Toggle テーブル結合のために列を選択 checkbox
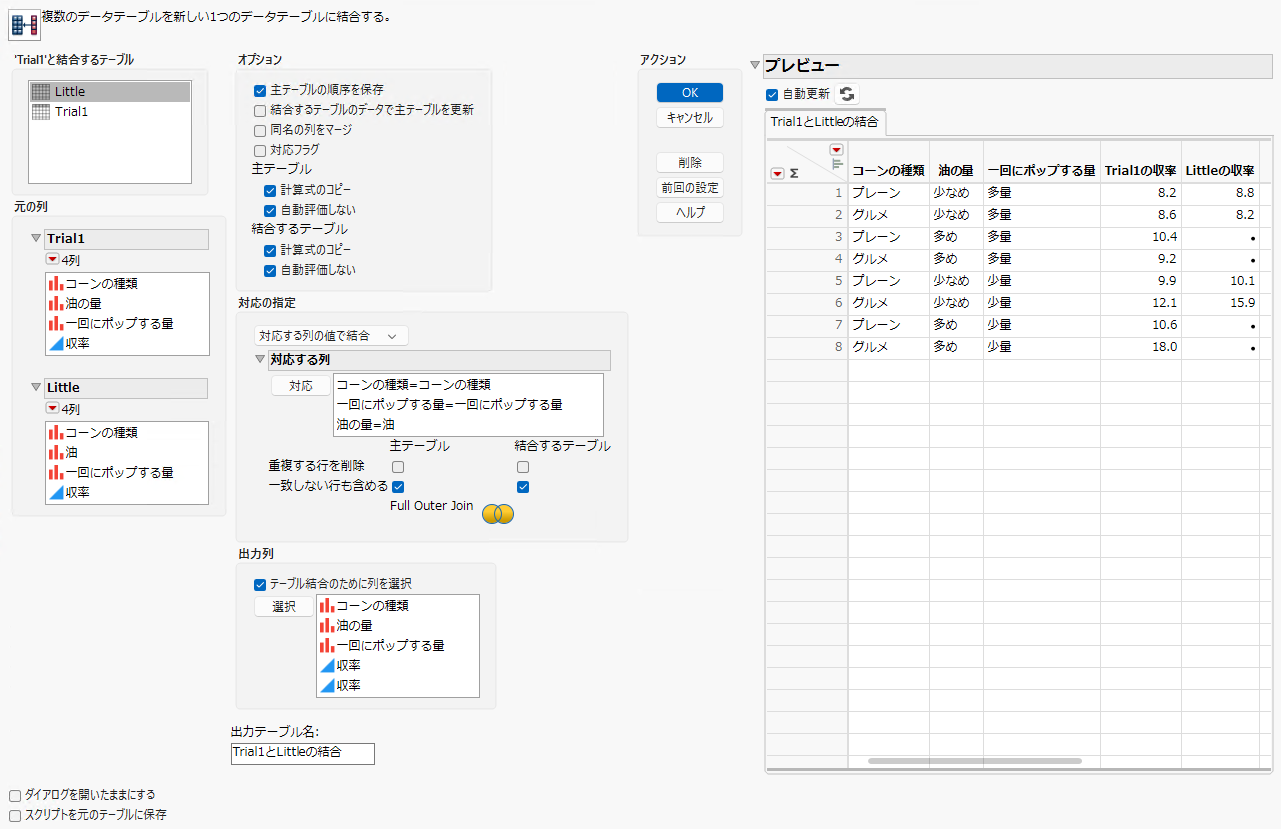The width and height of the screenshot is (1281, 829). [x=260, y=584]
